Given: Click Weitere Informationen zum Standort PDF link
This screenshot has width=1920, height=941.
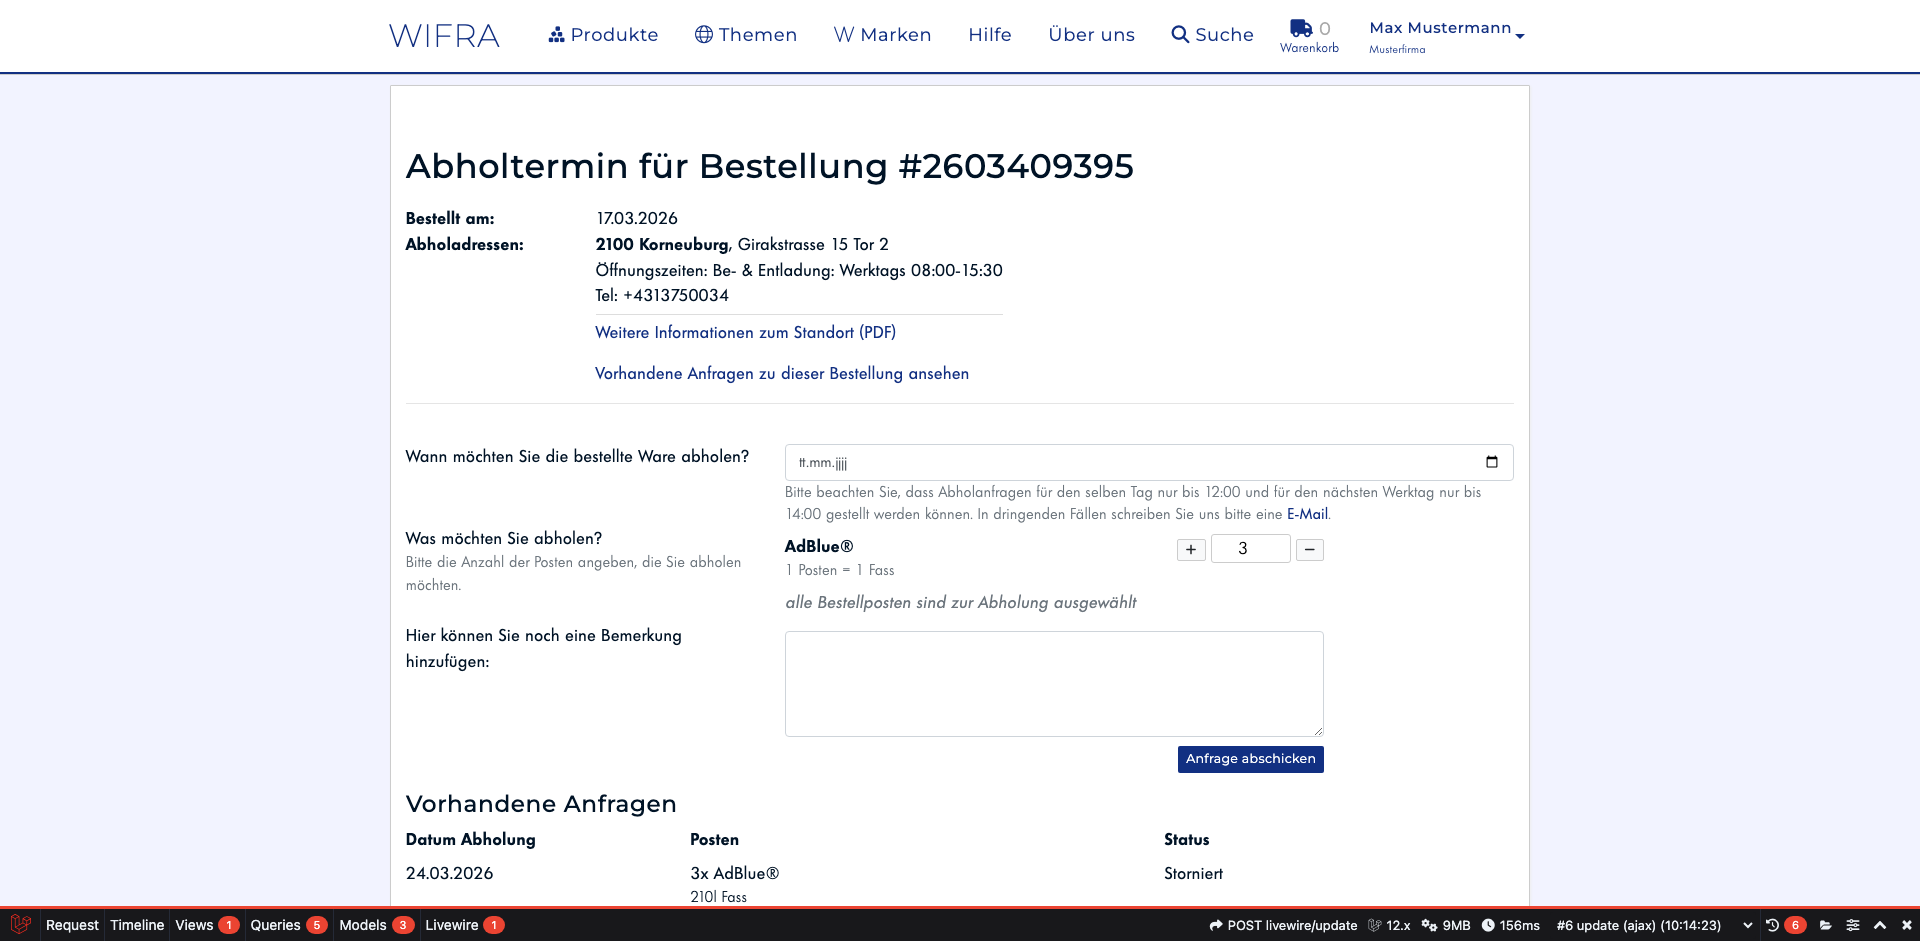Looking at the screenshot, I should pos(745,332).
